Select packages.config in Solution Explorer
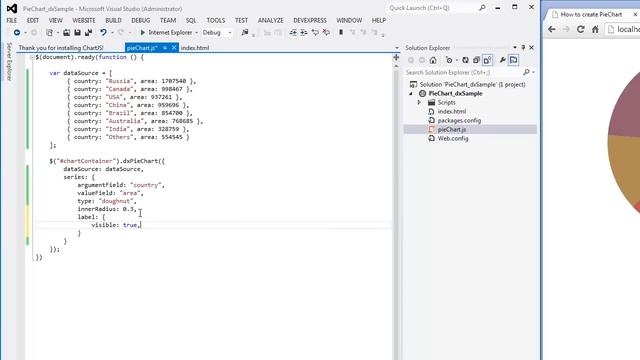 (459, 120)
